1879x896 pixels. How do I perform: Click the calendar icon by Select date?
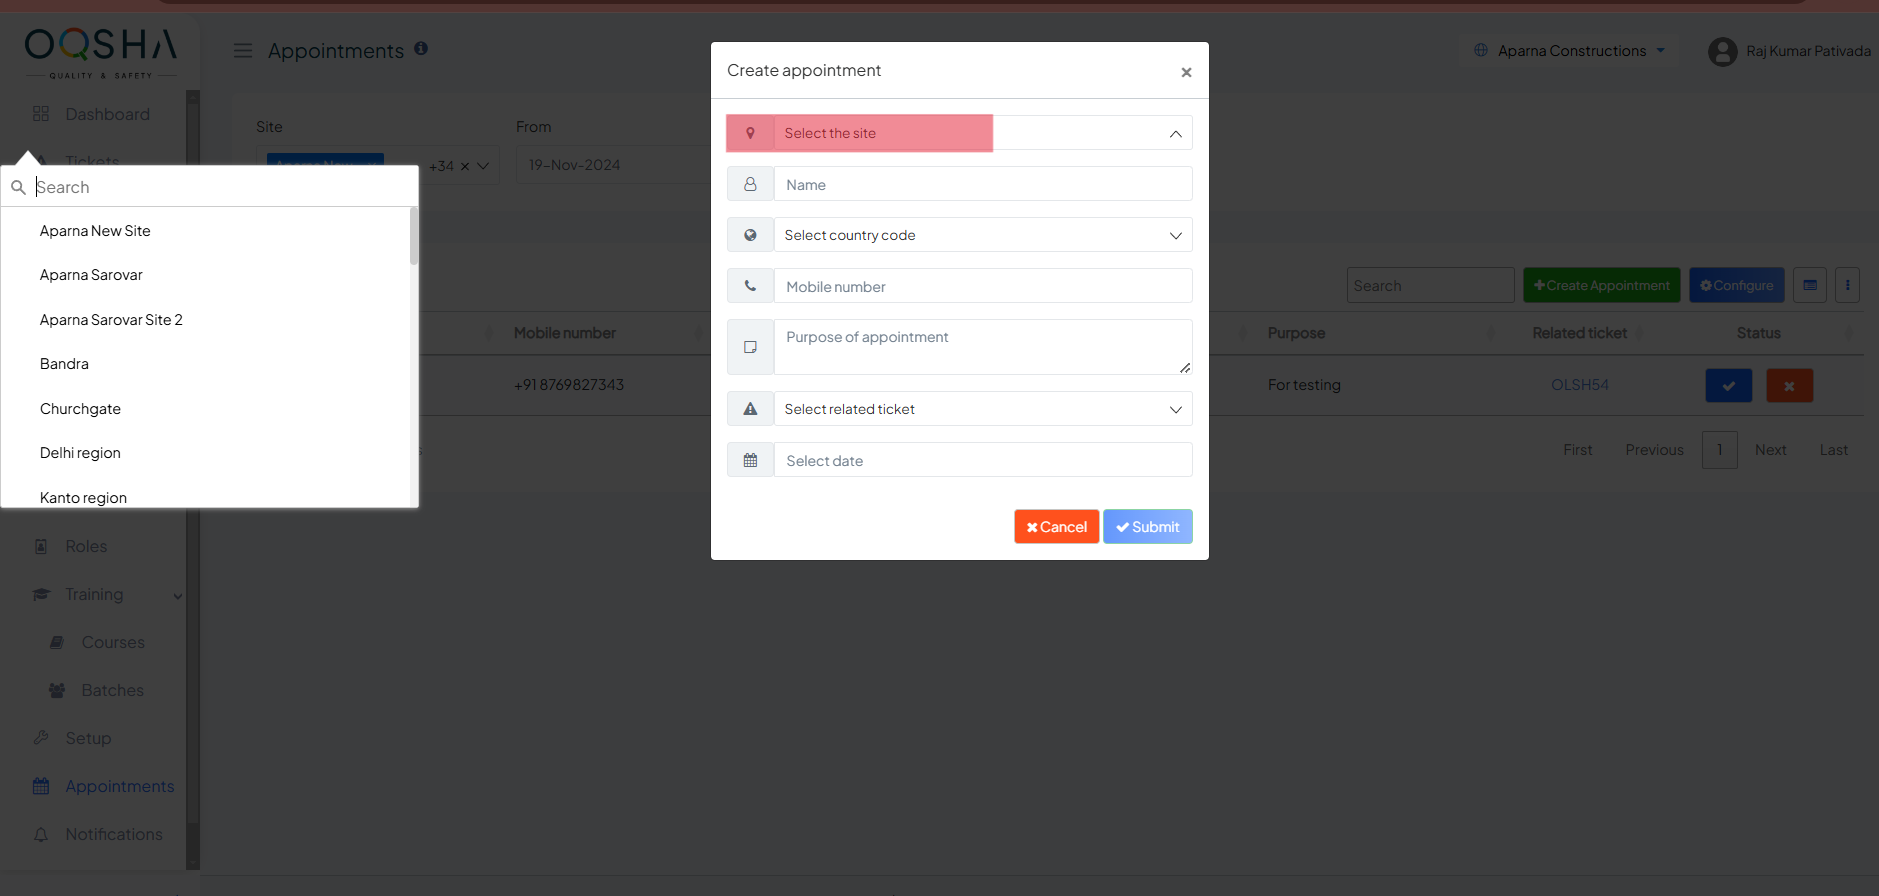(x=750, y=460)
